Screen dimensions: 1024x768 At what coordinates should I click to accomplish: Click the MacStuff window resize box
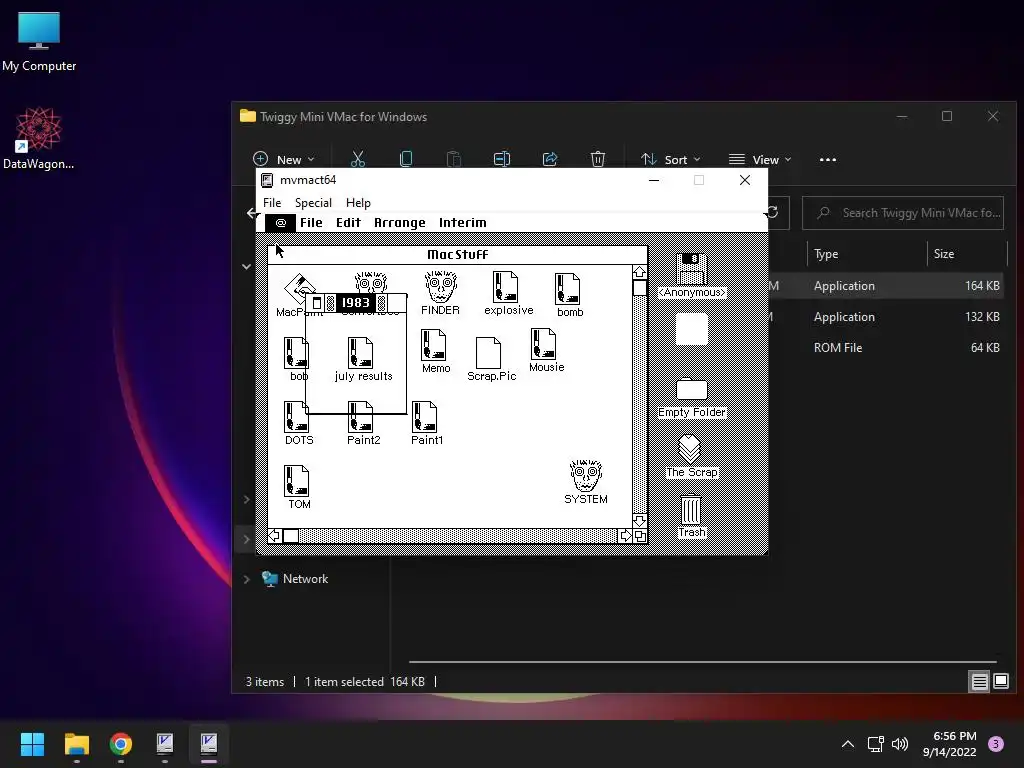640,536
